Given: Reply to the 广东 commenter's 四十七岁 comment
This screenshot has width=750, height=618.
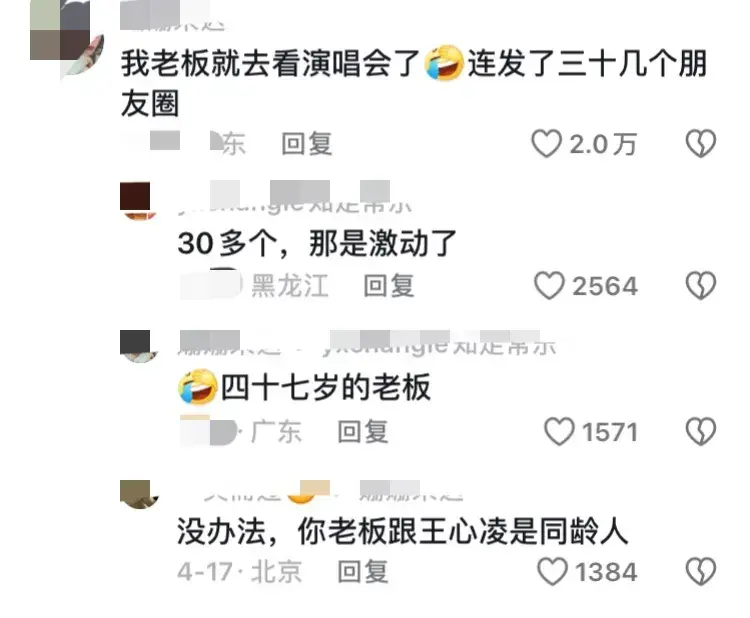Looking at the screenshot, I should click(x=363, y=431).
